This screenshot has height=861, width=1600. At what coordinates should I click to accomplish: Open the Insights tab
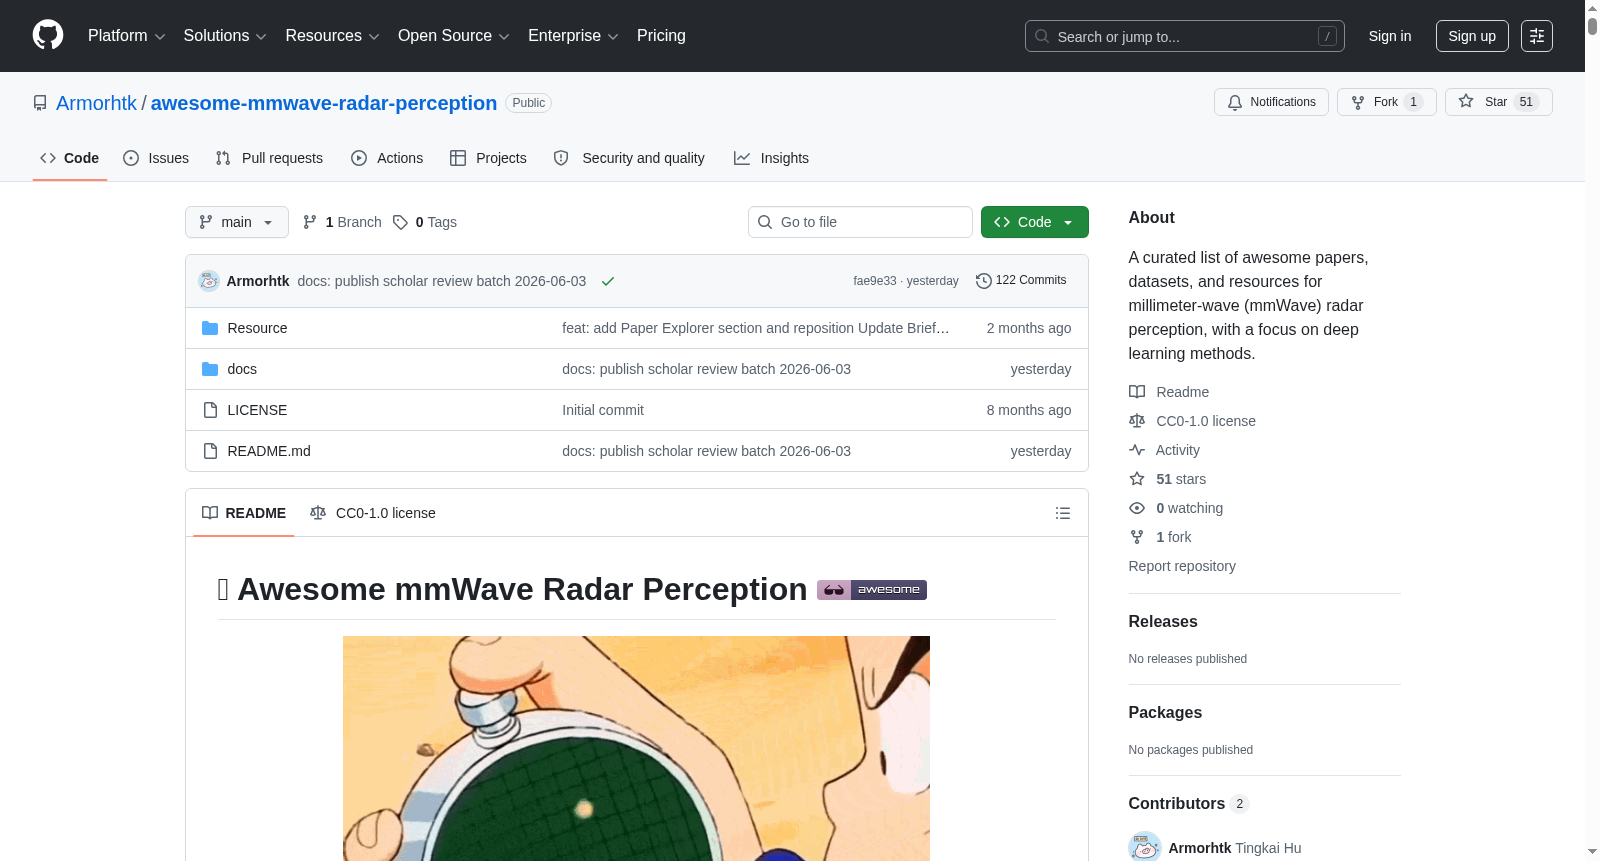click(771, 158)
